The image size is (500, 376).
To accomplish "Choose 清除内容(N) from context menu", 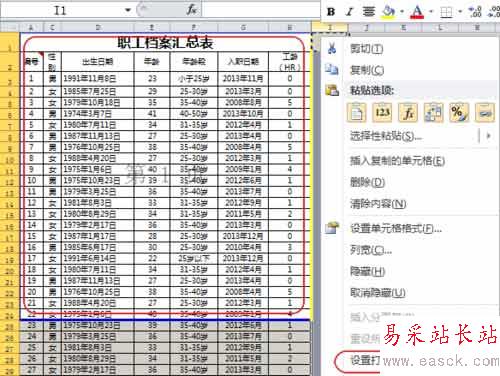I will click(x=378, y=203).
